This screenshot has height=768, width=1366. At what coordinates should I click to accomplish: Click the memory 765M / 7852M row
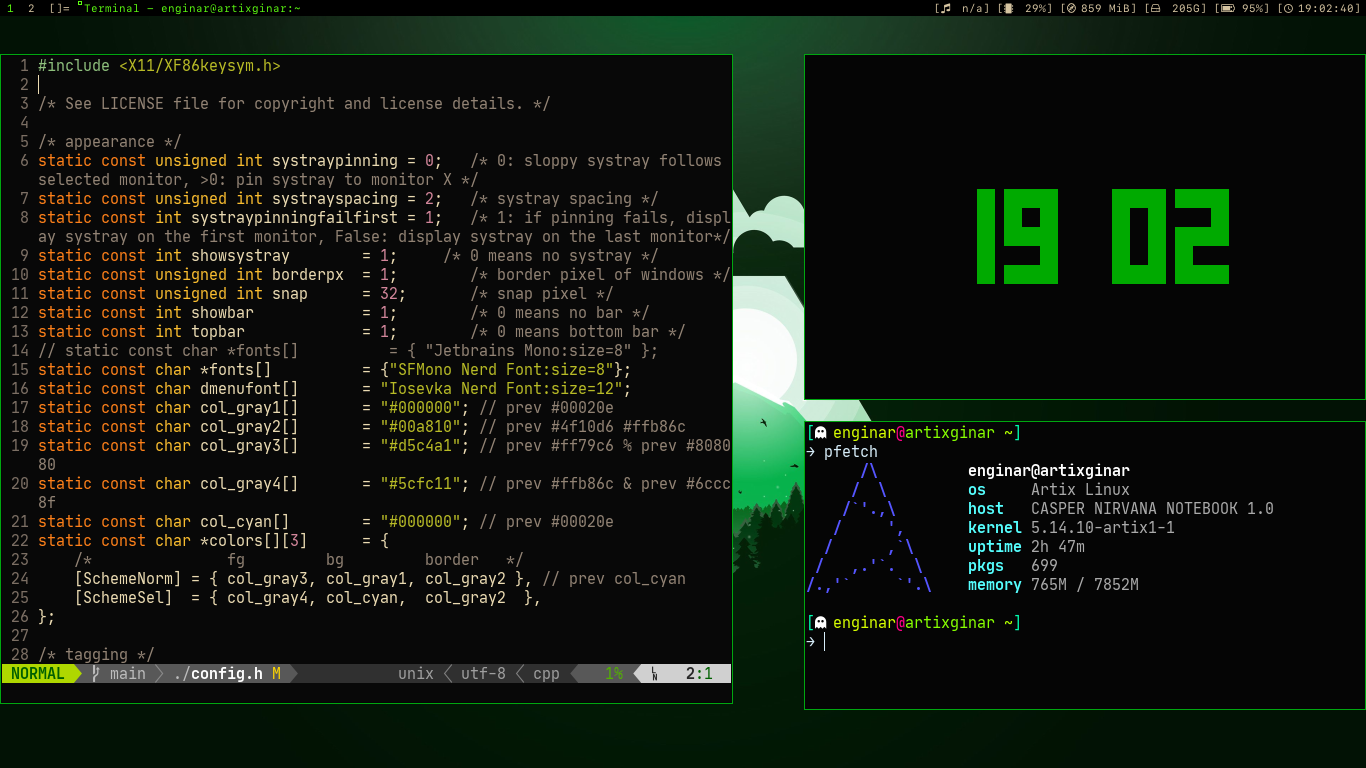click(1053, 585)
